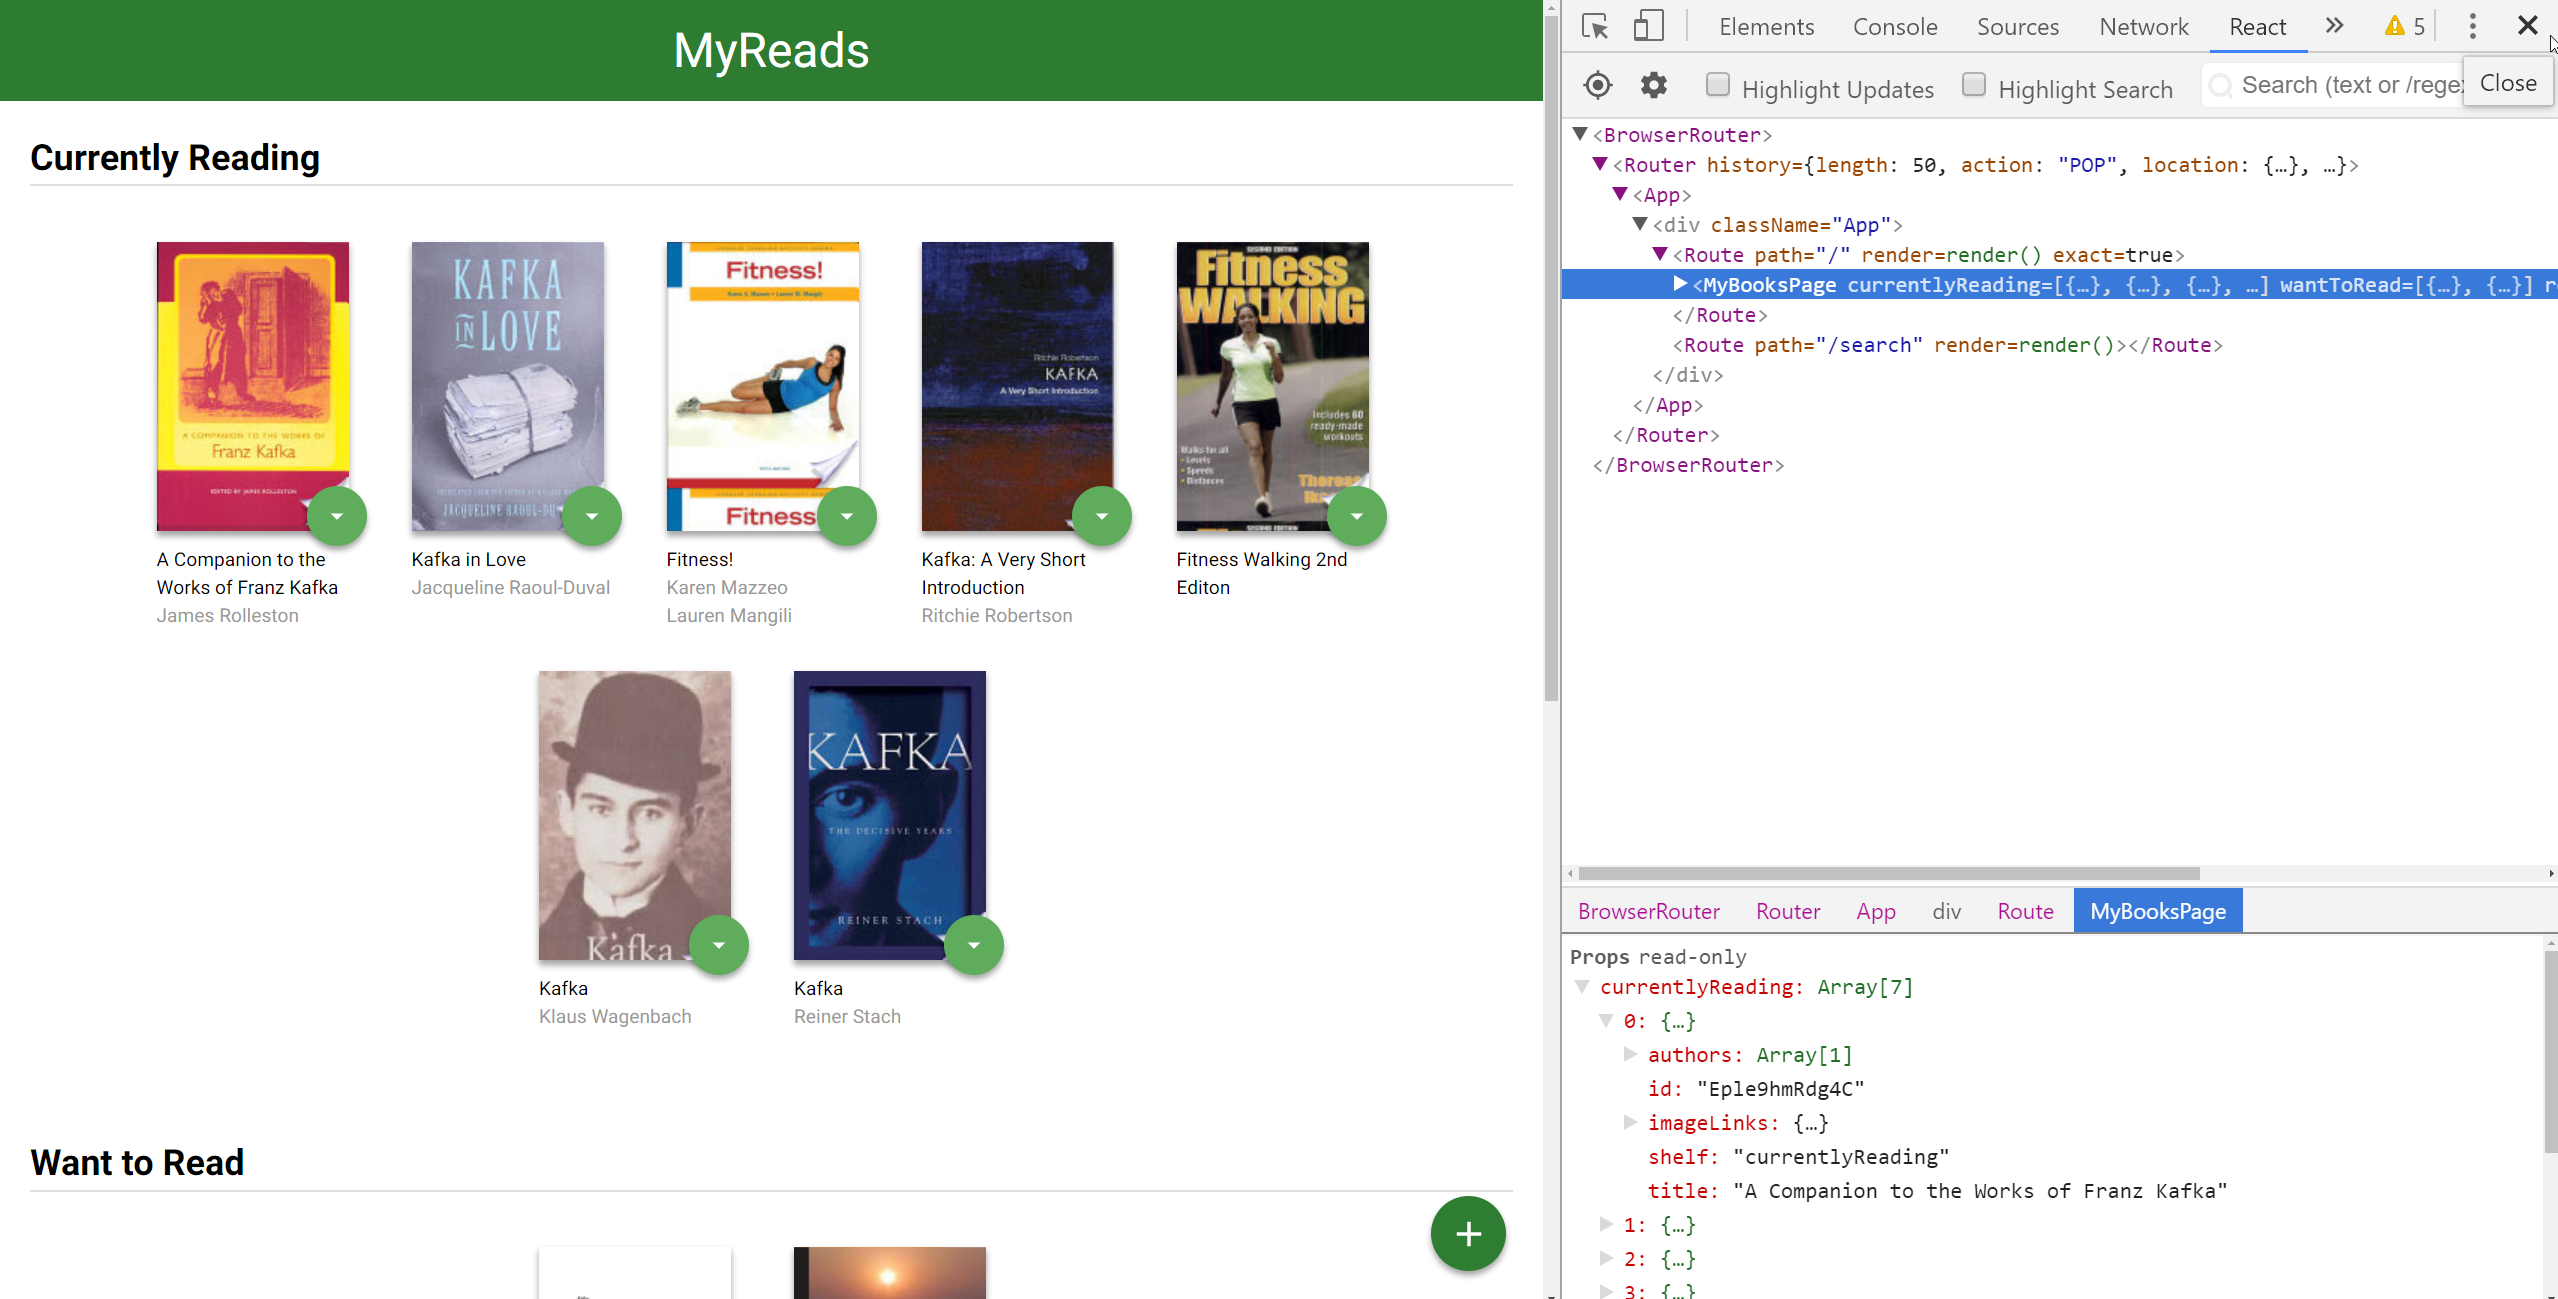The width and height of the screenshot is (2558, 1299).
Task: Close the DevTools panel
Action: pos(2527,26)
